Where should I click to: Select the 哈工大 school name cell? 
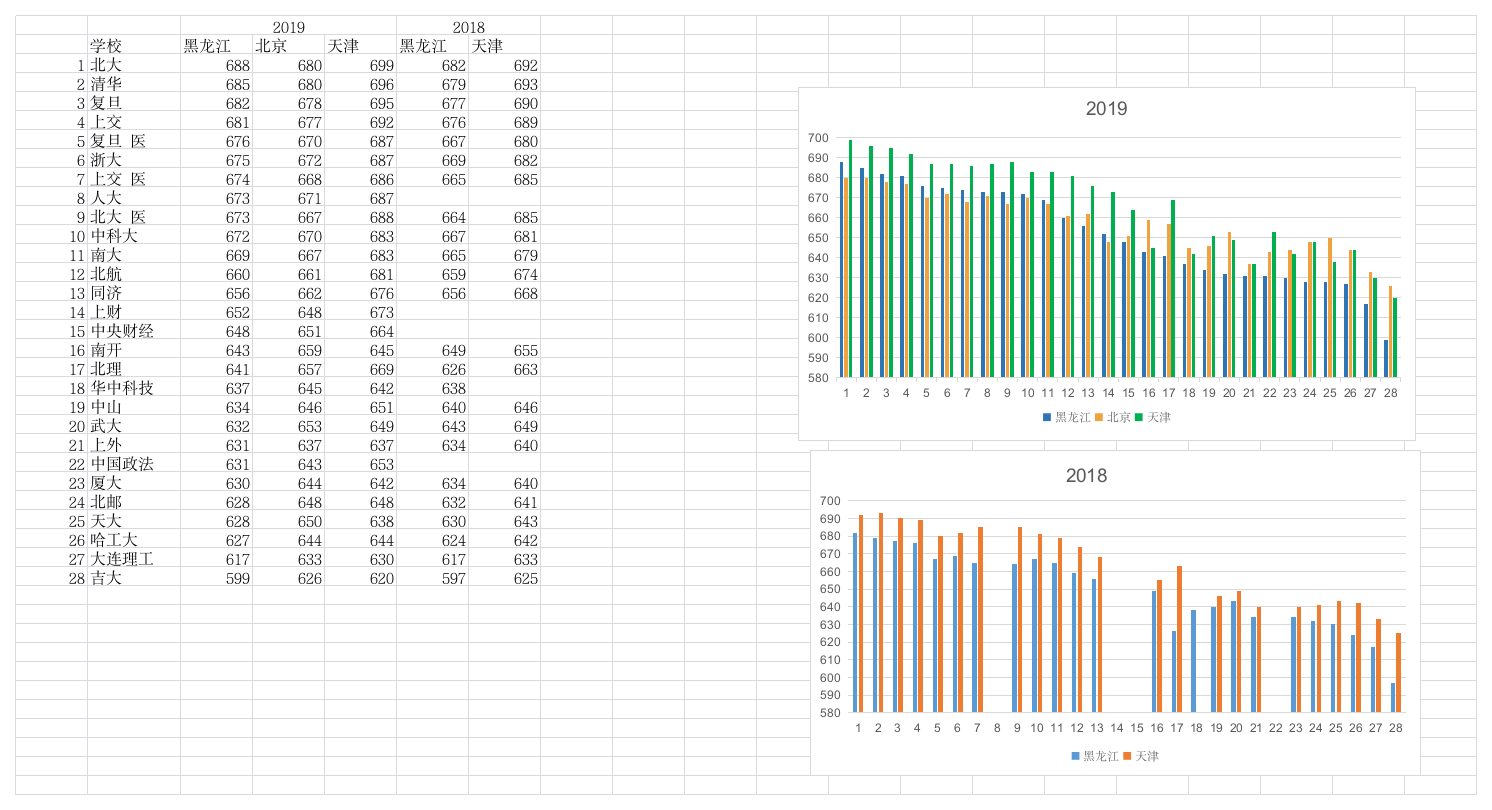point(134,540)
